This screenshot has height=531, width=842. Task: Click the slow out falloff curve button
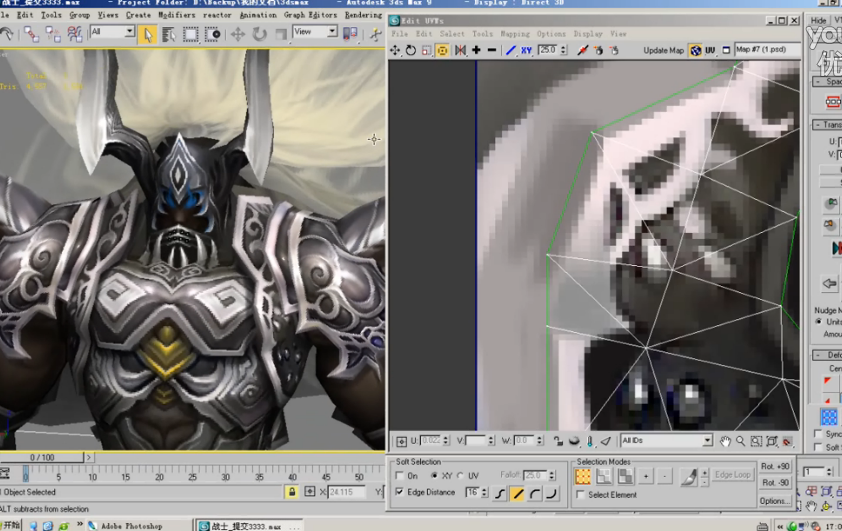click(x=535, y=493)
